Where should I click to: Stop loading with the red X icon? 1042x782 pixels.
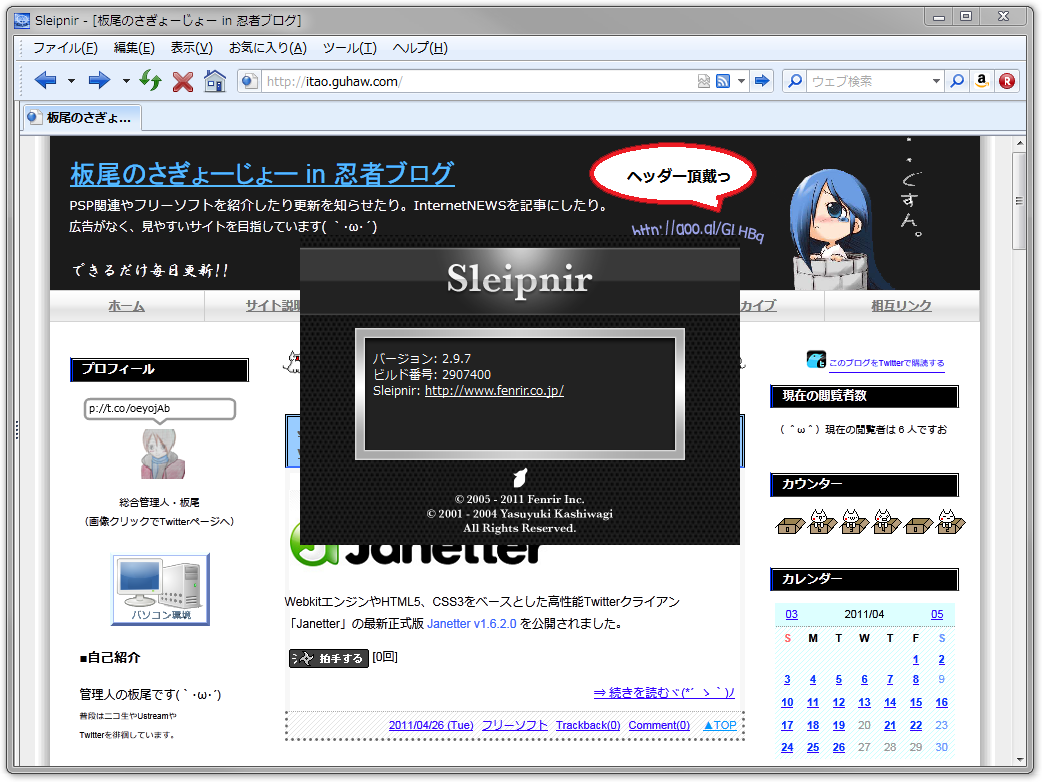pyautogui.click(x=183, y=82)
